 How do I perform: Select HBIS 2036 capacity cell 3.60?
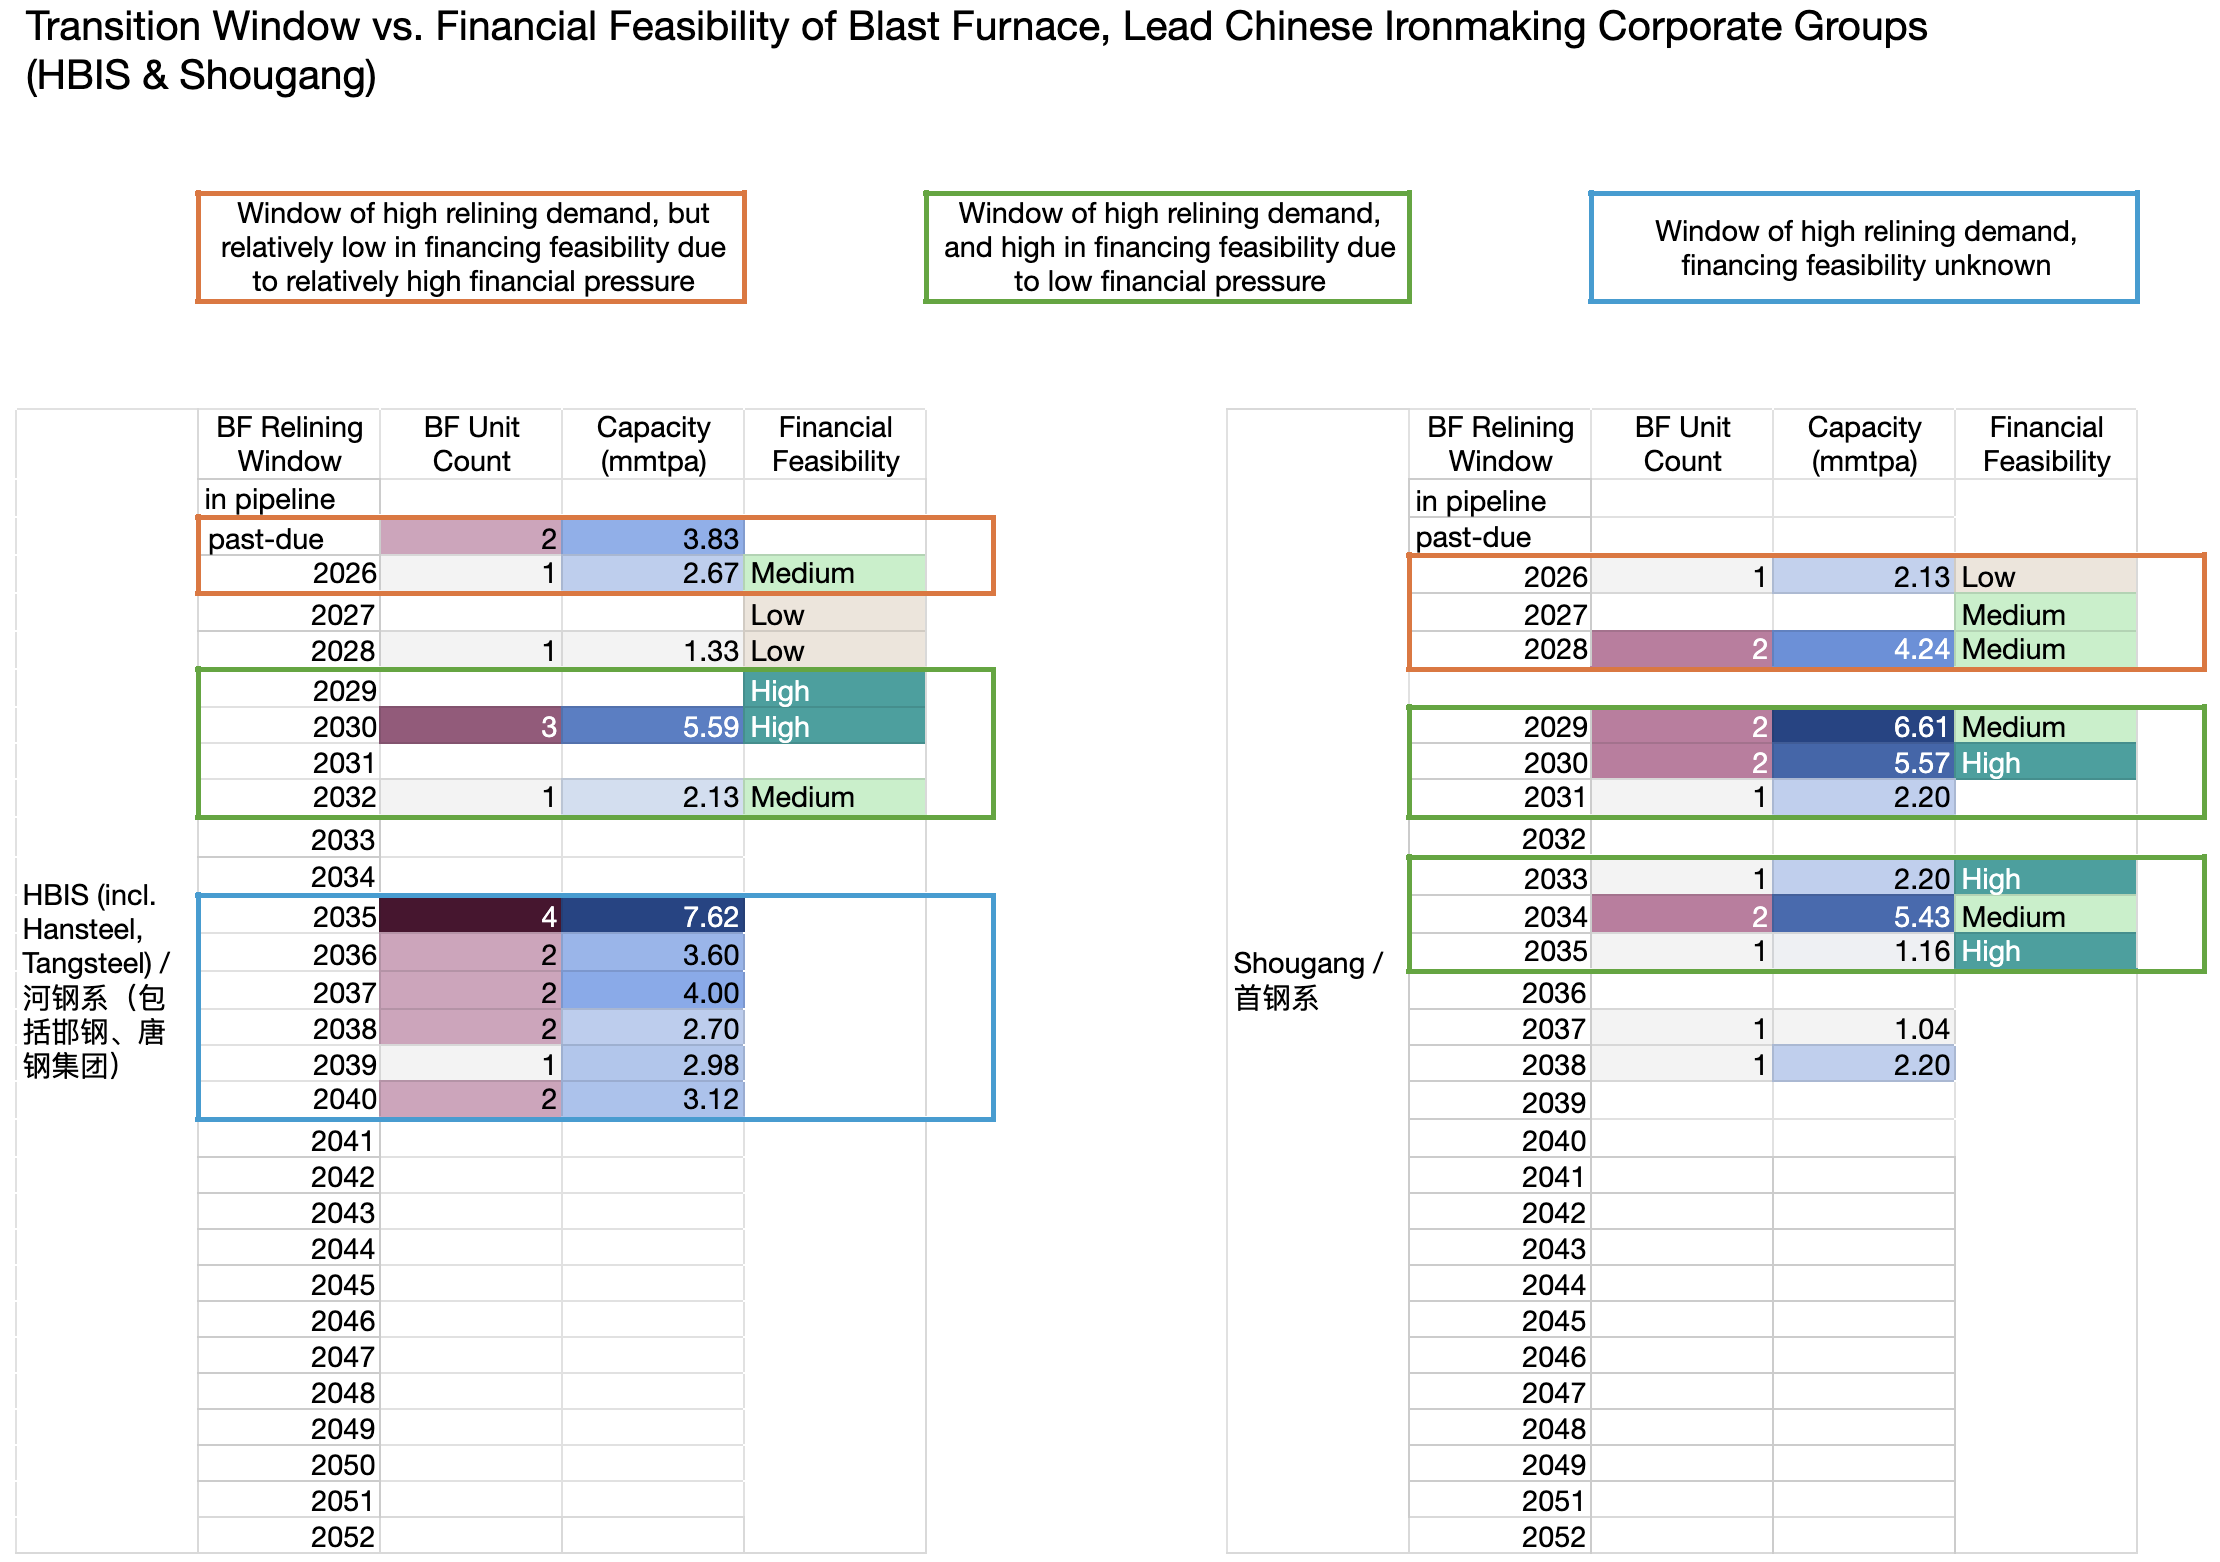point(653,954)
